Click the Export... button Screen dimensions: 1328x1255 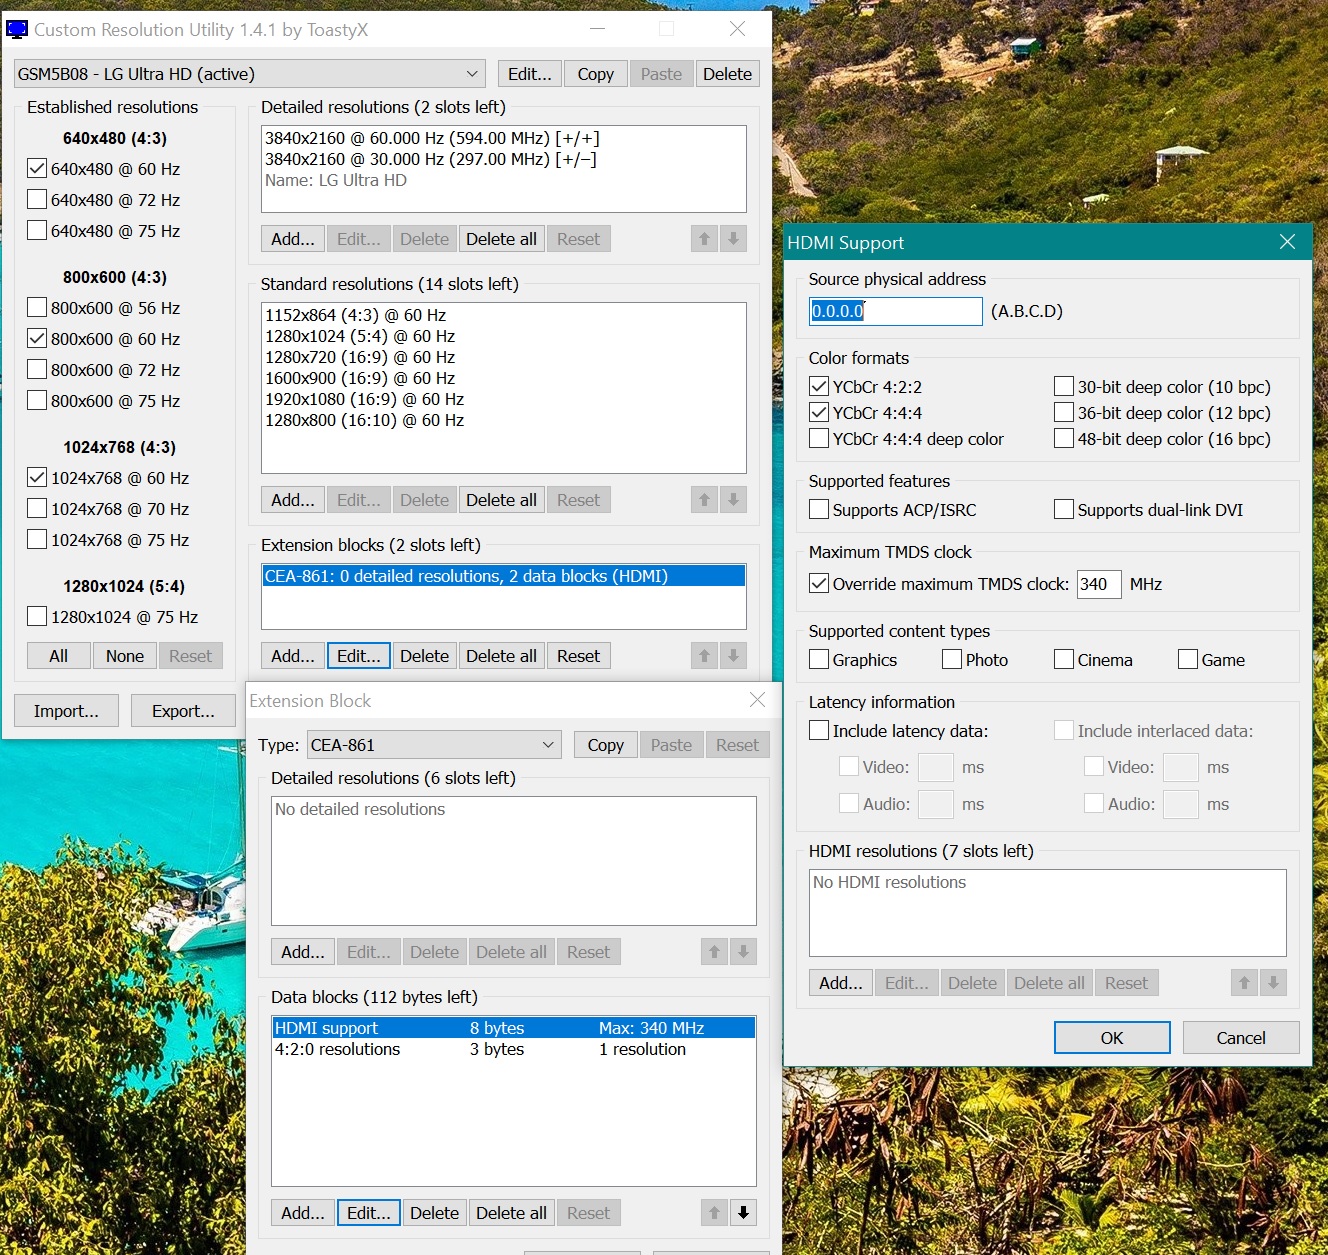coord(183,711)
